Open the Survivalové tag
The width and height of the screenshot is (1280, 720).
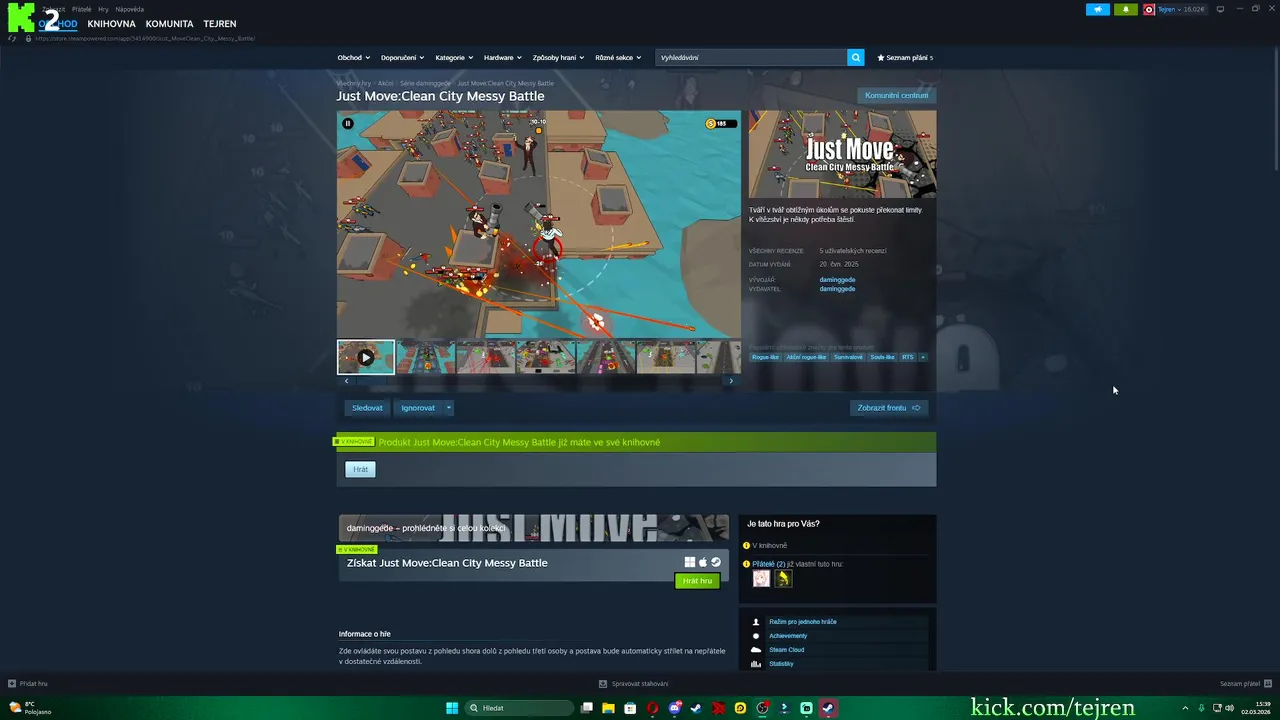coord(848,357)
